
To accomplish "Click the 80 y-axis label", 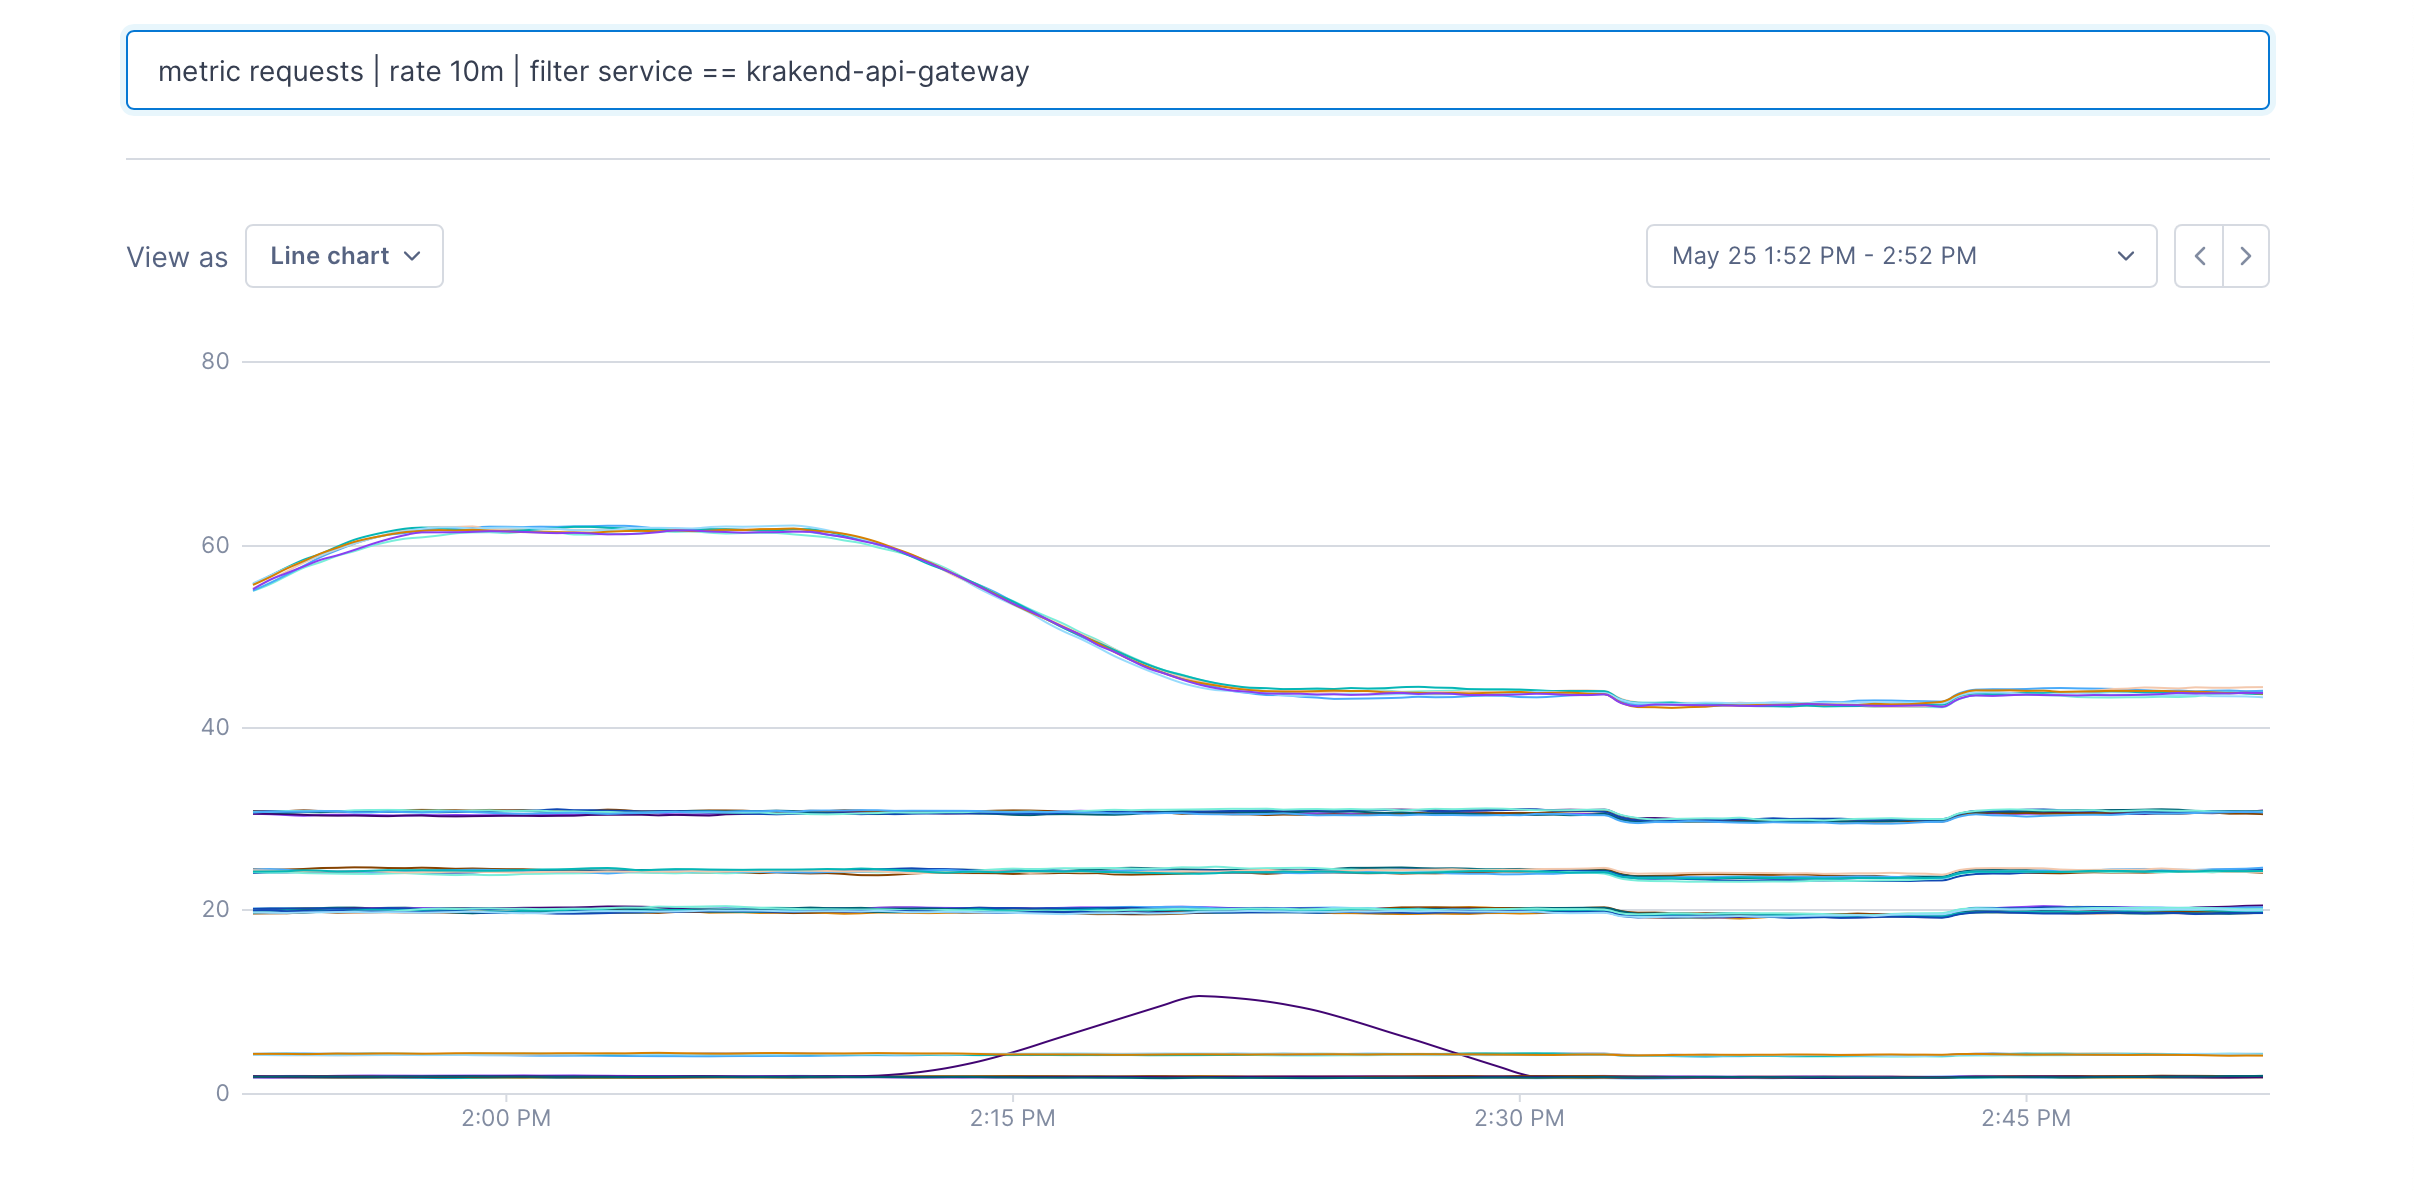I will (x=215, y=361).
